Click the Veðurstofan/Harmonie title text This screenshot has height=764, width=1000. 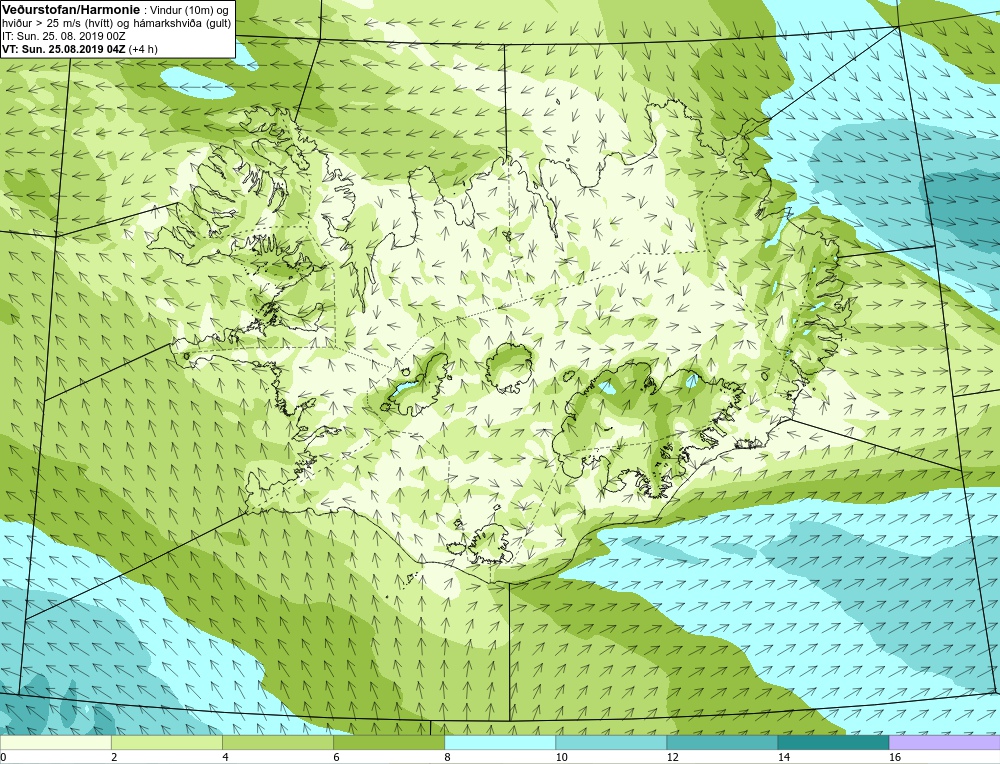(x=69, y=10)
